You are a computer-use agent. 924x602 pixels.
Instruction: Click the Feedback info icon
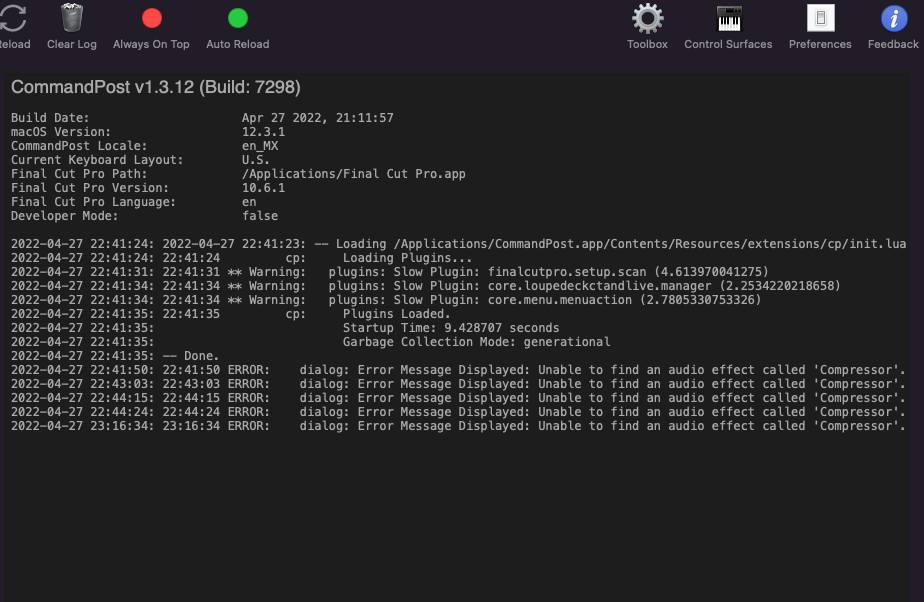click(893, 17)
